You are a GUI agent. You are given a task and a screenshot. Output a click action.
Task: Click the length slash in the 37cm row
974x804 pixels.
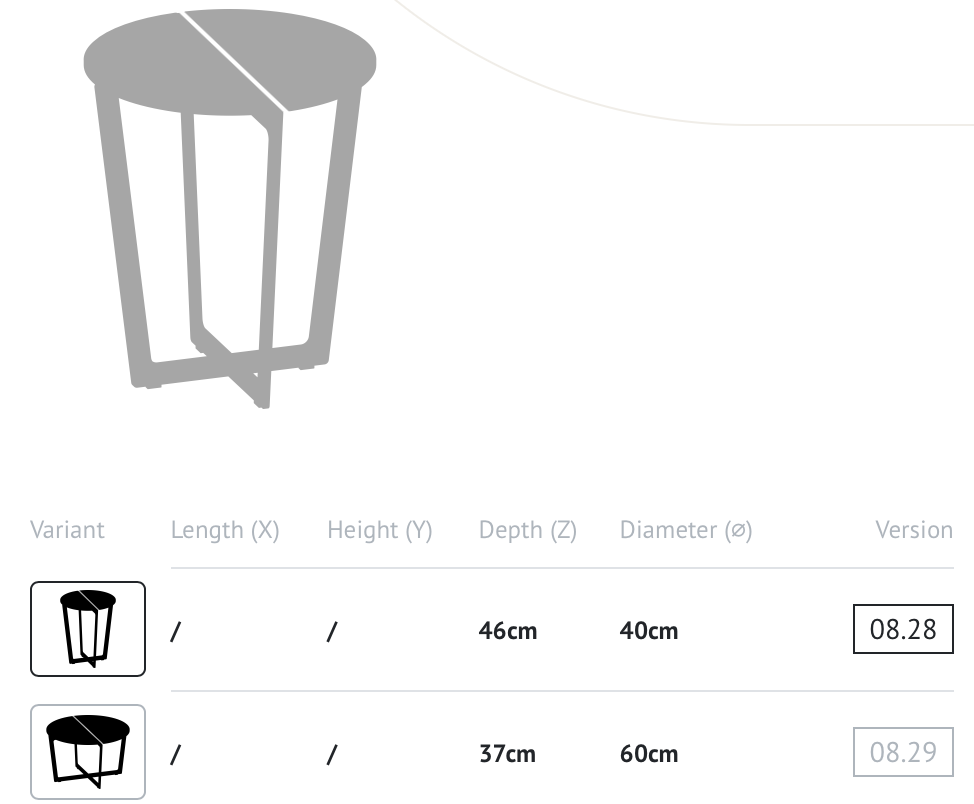176,755
